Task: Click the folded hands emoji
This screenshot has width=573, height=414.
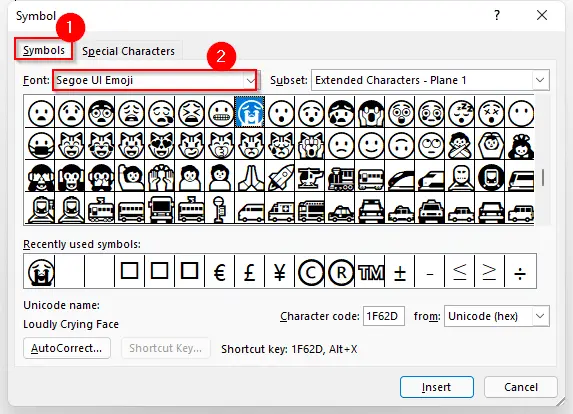Action: pyautogui.click(x=251, y=177)
